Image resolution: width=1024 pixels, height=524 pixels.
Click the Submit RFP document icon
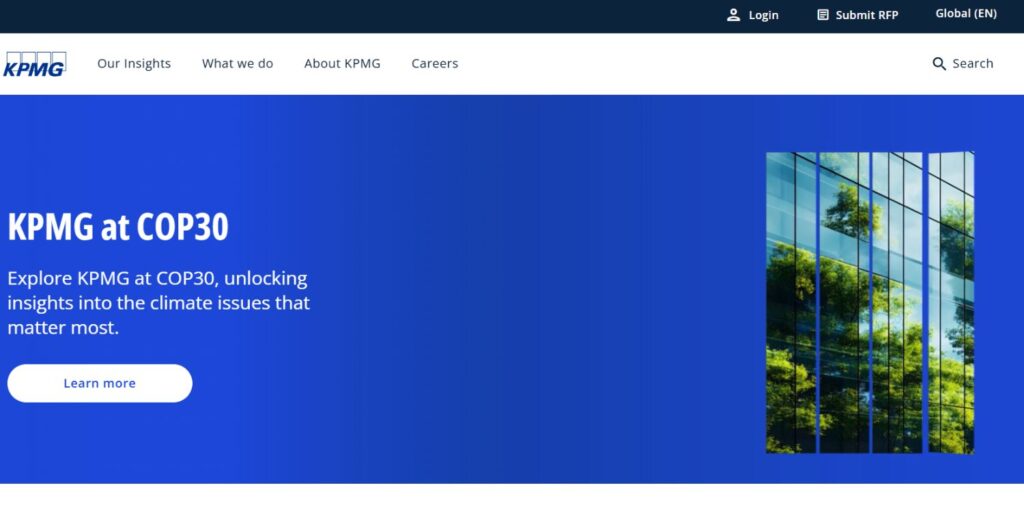point(823,15)
